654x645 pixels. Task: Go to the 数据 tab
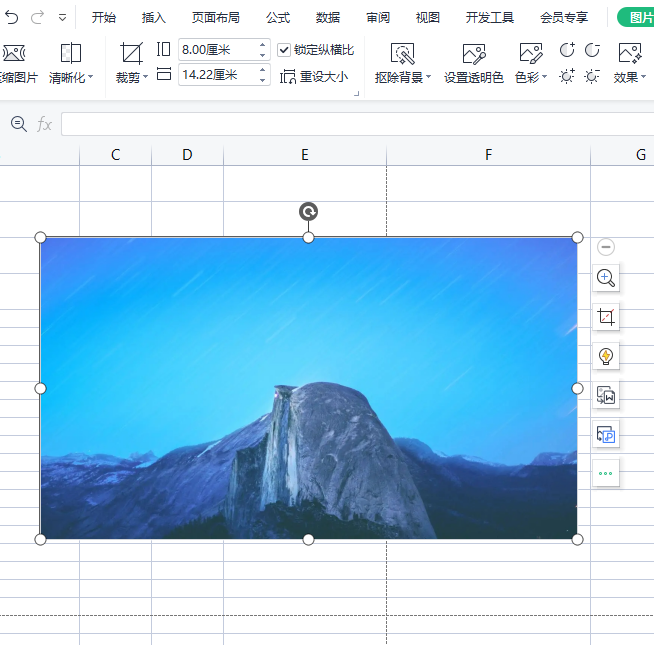(328, 18)
